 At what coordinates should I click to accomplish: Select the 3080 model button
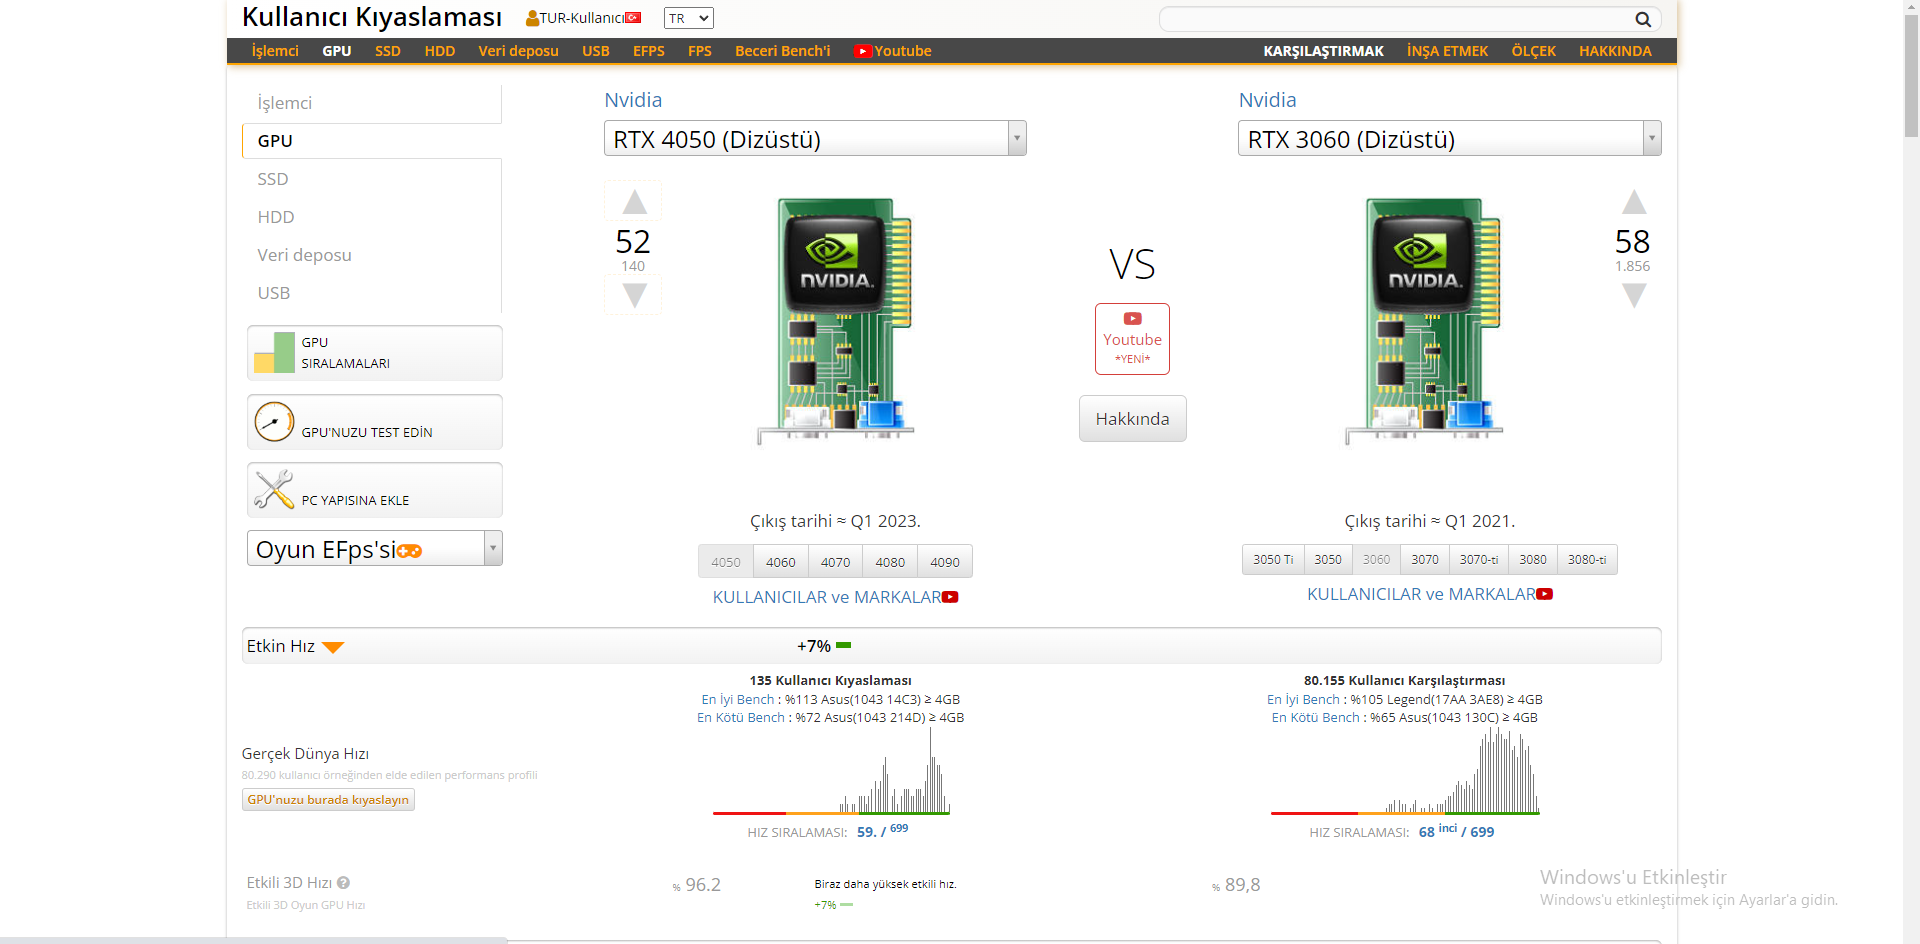(x=1533, y=559)
